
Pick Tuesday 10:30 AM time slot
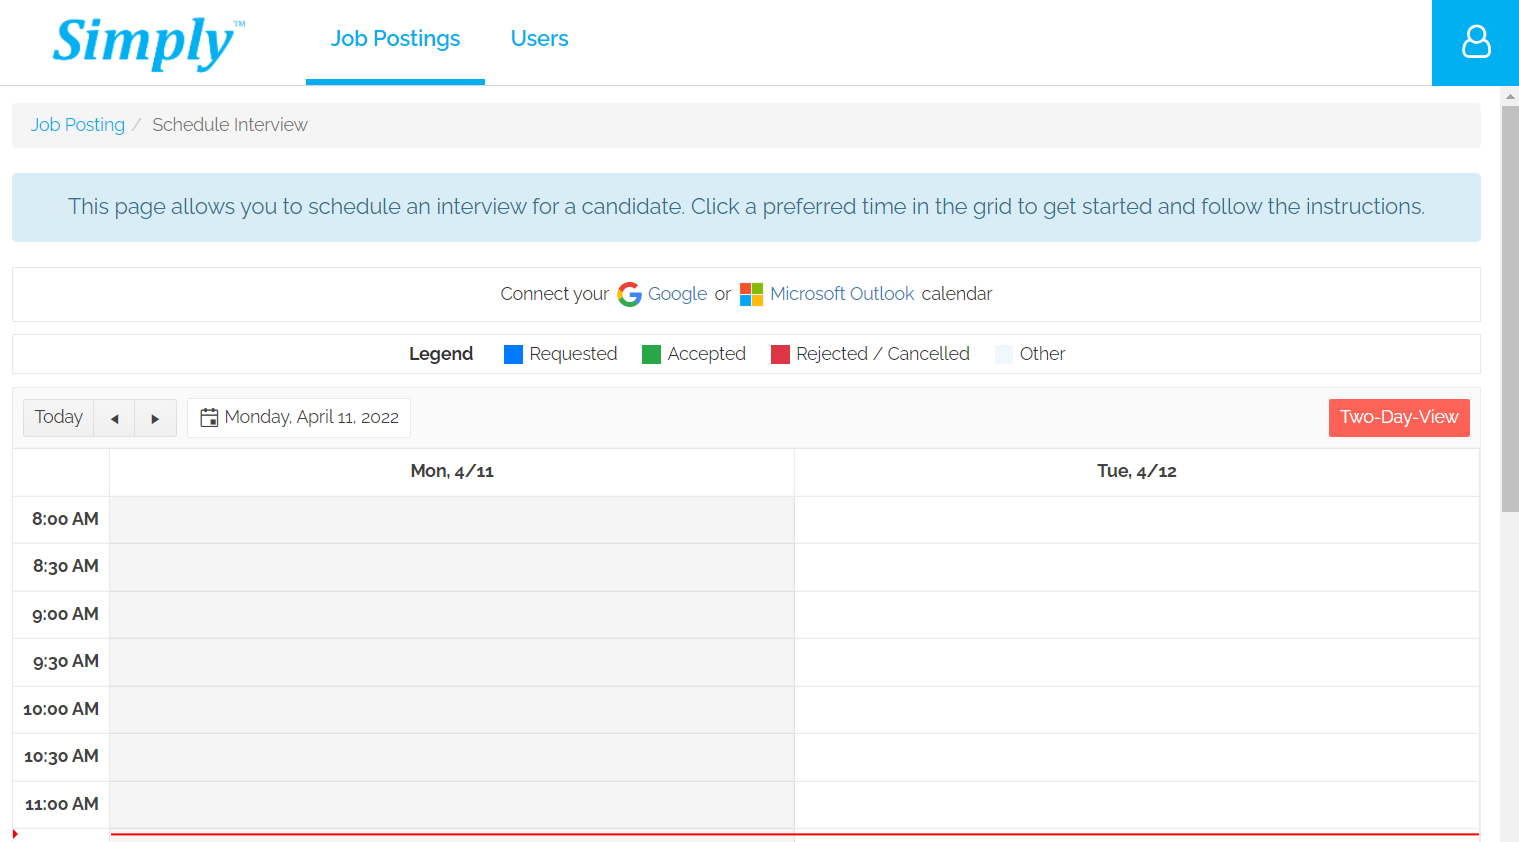[1137, 757]
